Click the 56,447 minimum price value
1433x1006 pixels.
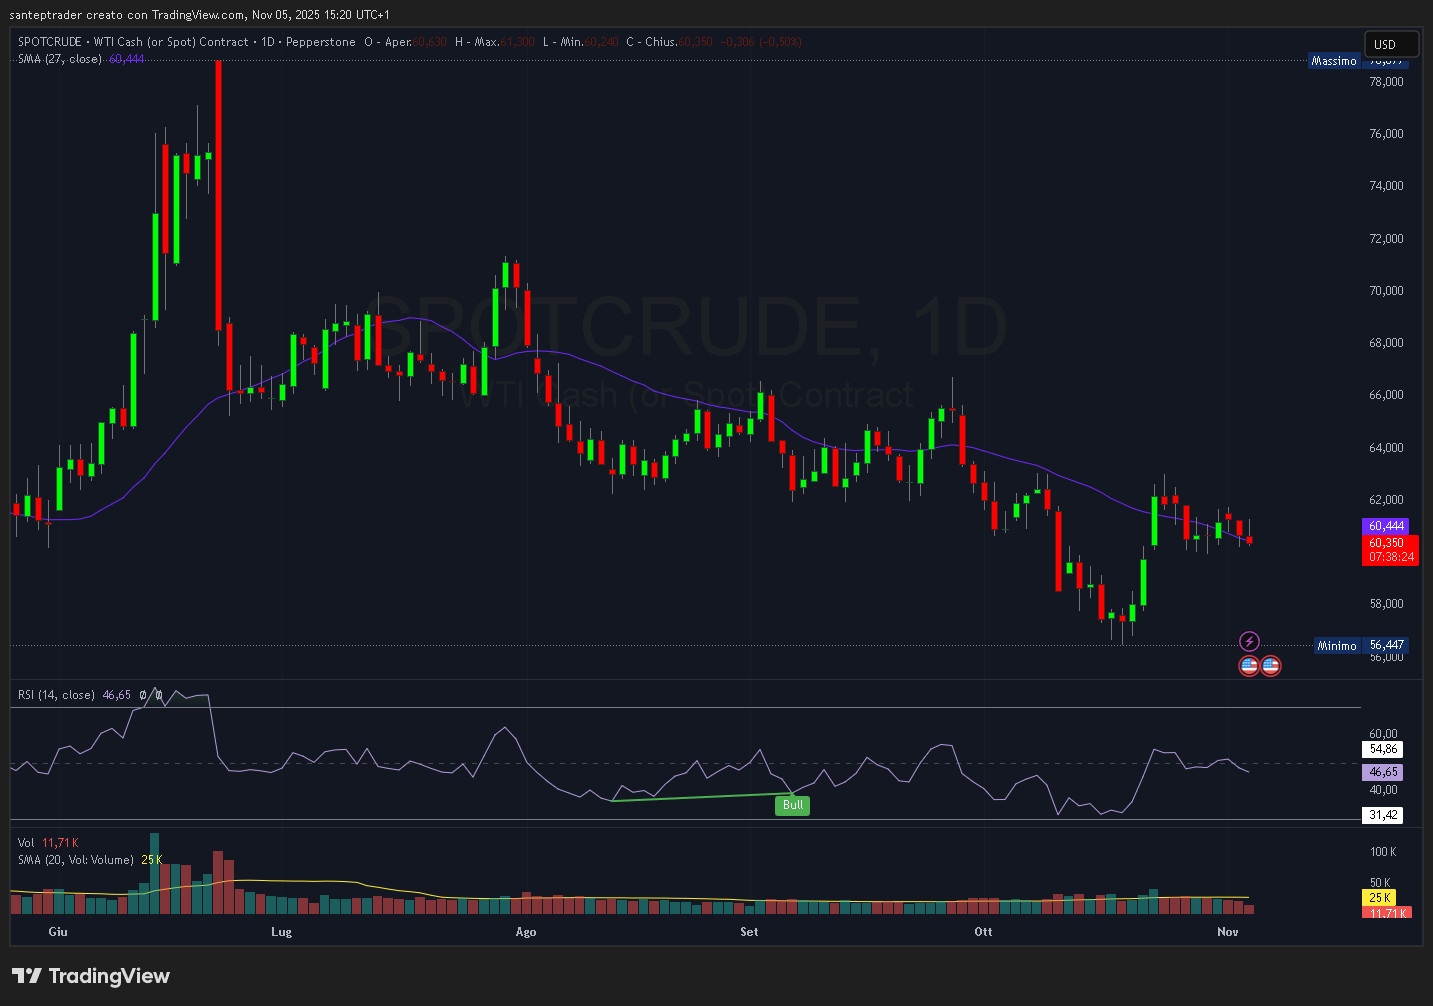point(1386,646)
